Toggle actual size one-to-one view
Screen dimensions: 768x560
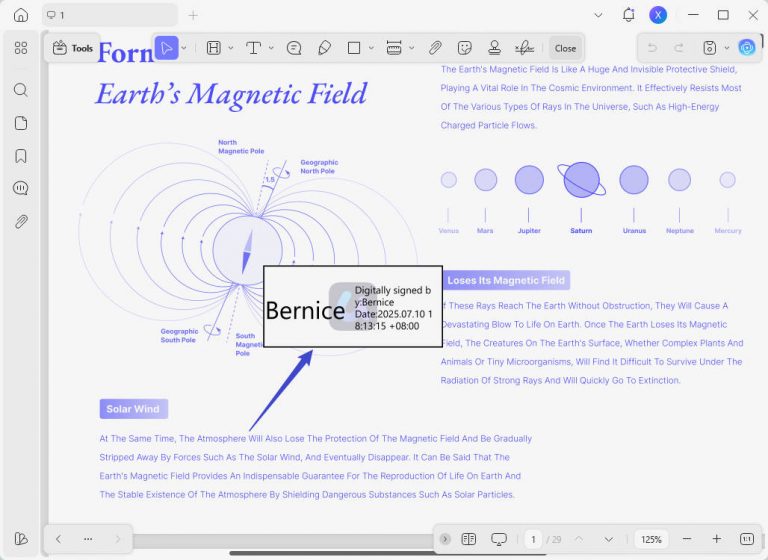[746, 539]
